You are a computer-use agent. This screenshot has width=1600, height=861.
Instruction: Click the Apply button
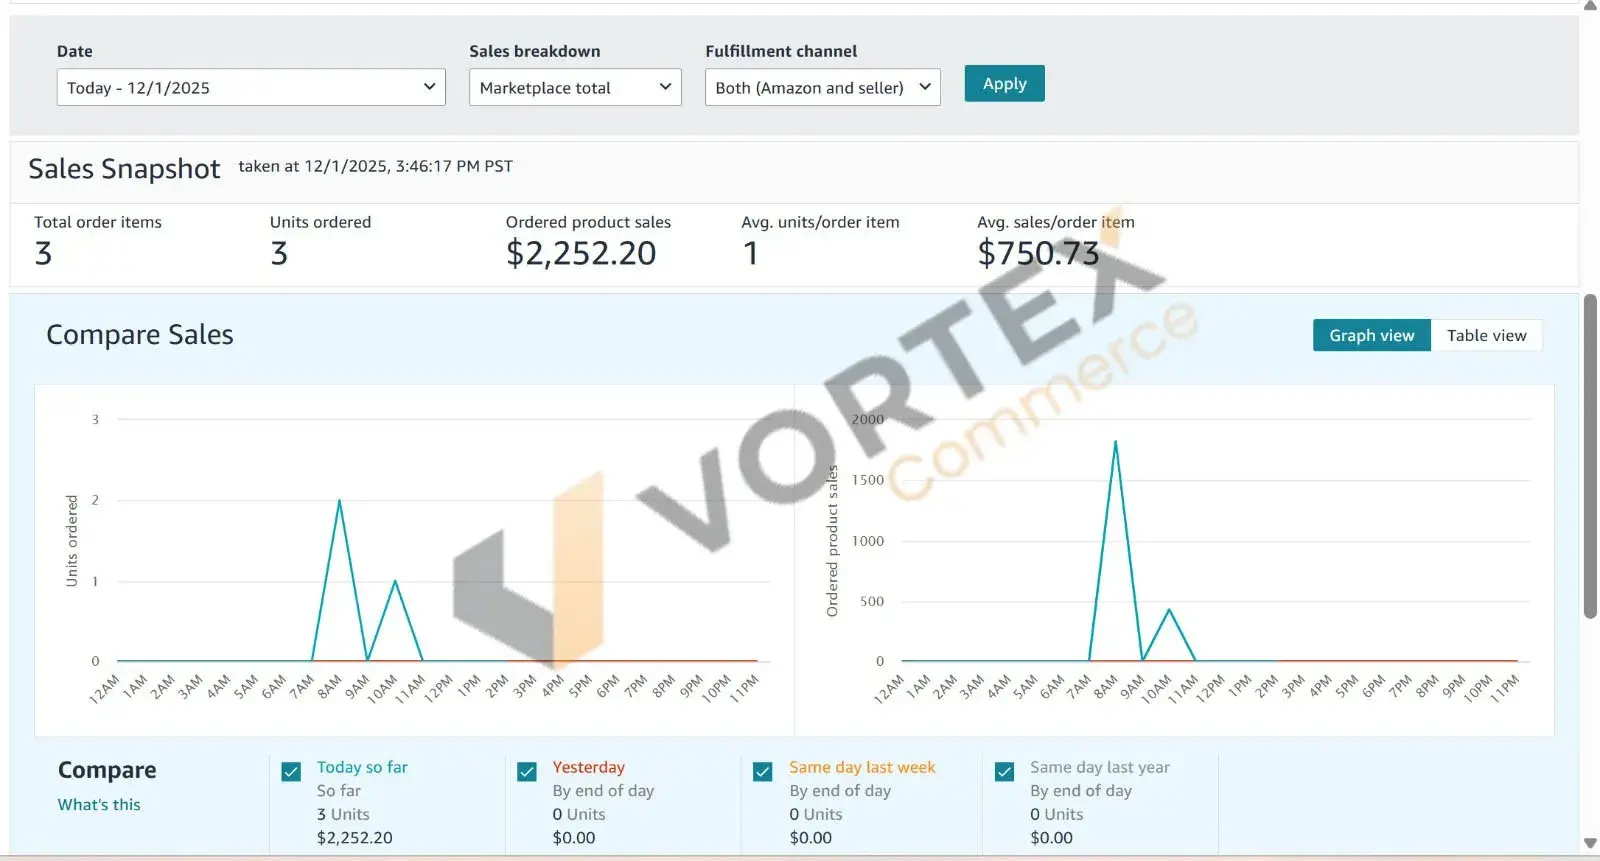click(1004, 84)
